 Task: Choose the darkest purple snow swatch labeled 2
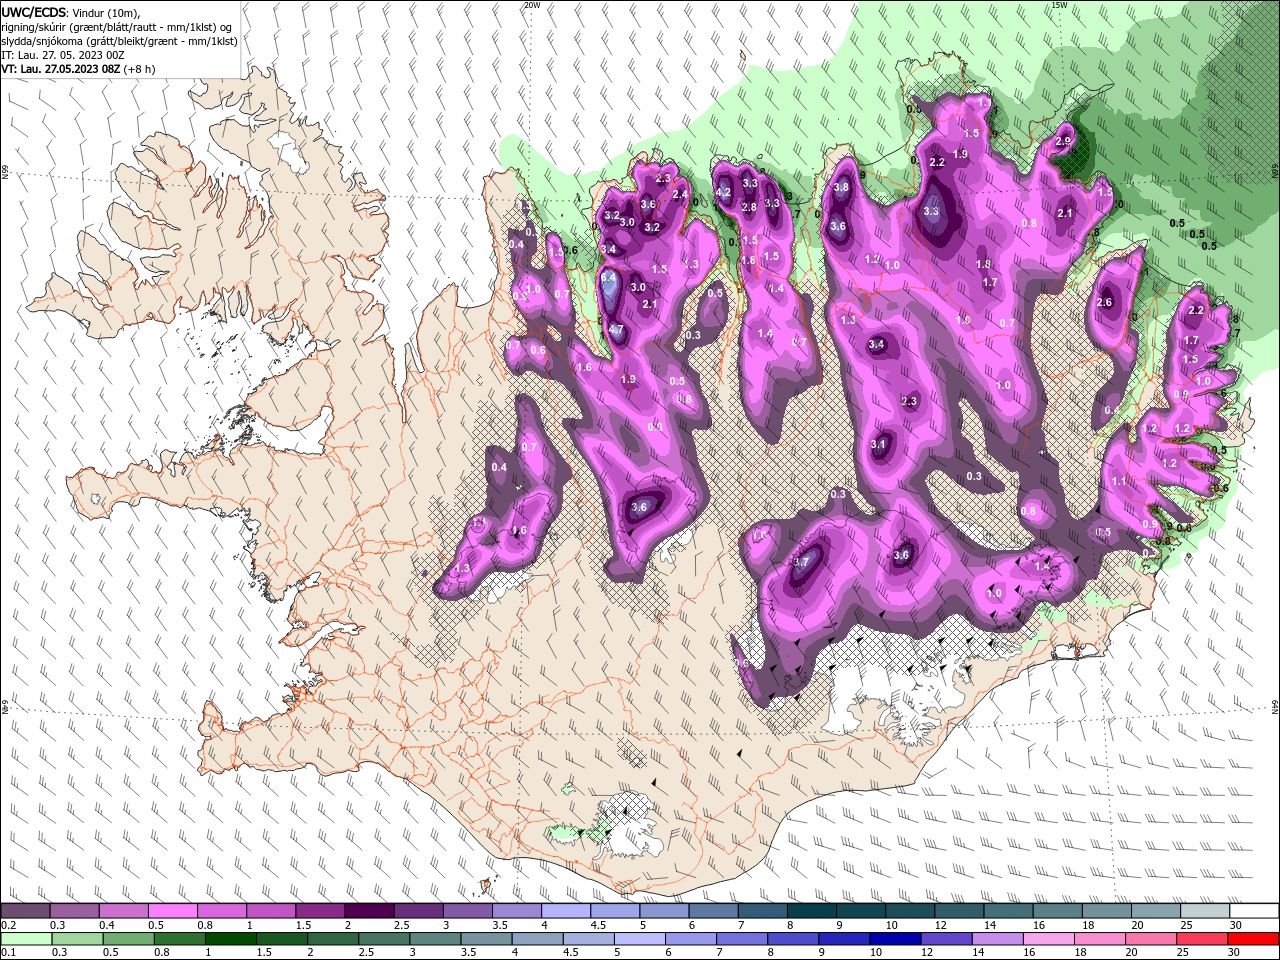369,911
